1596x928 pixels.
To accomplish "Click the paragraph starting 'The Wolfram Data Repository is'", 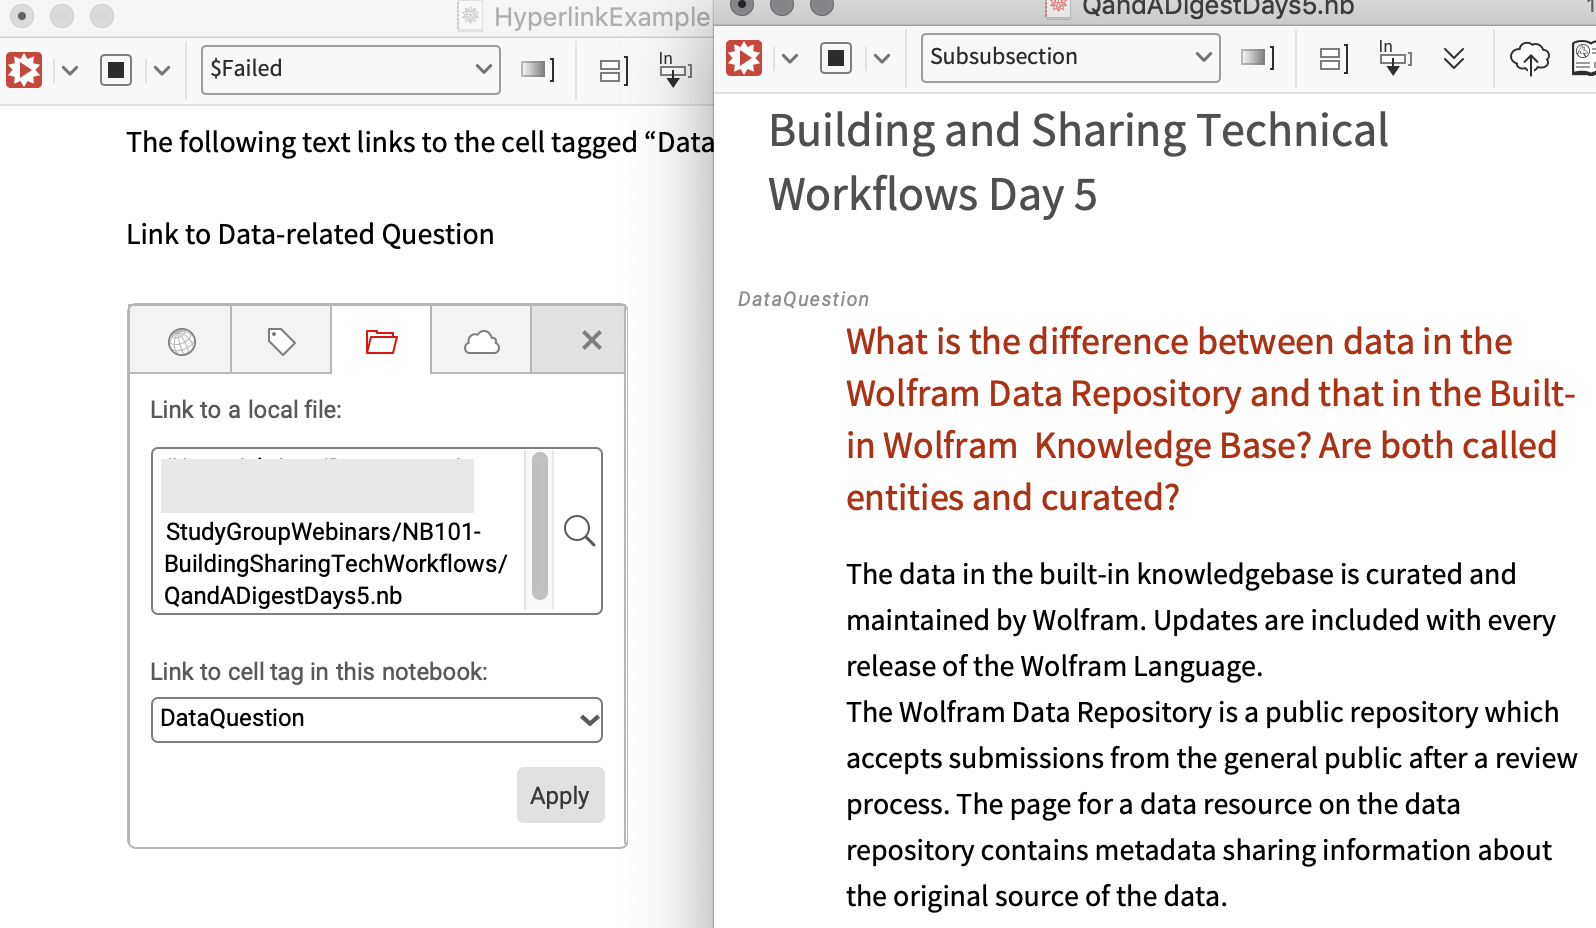I will (1212, 804).
